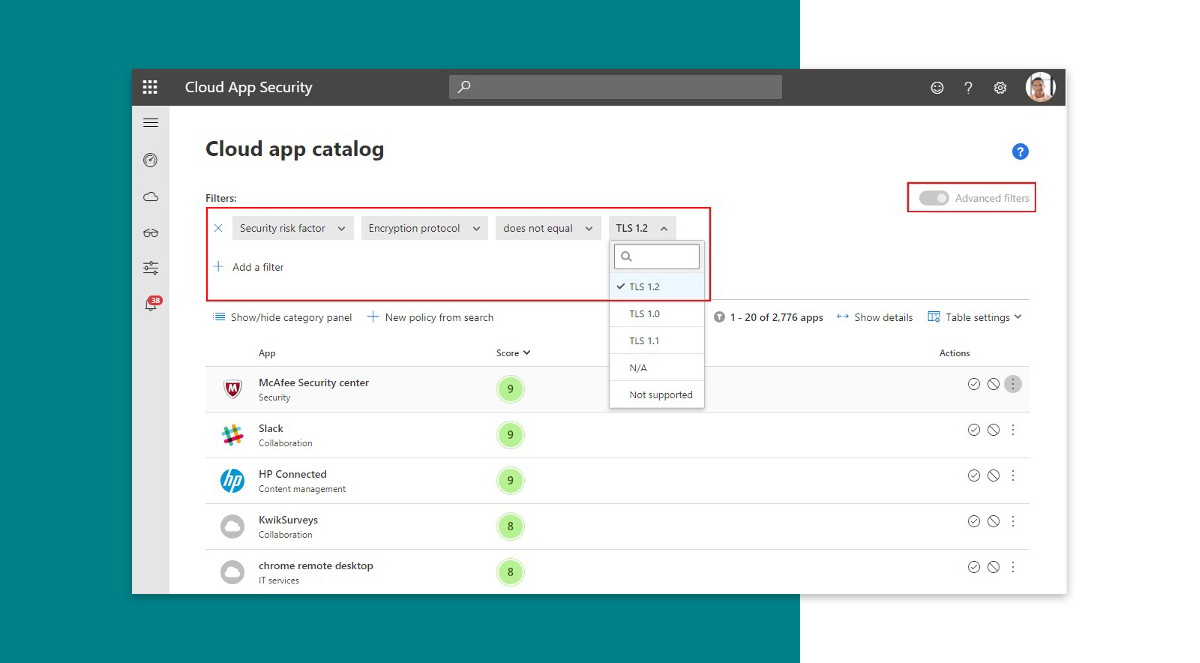Select N/A from the list
This screenshot has height=663, width=1200.
[657, 368]
